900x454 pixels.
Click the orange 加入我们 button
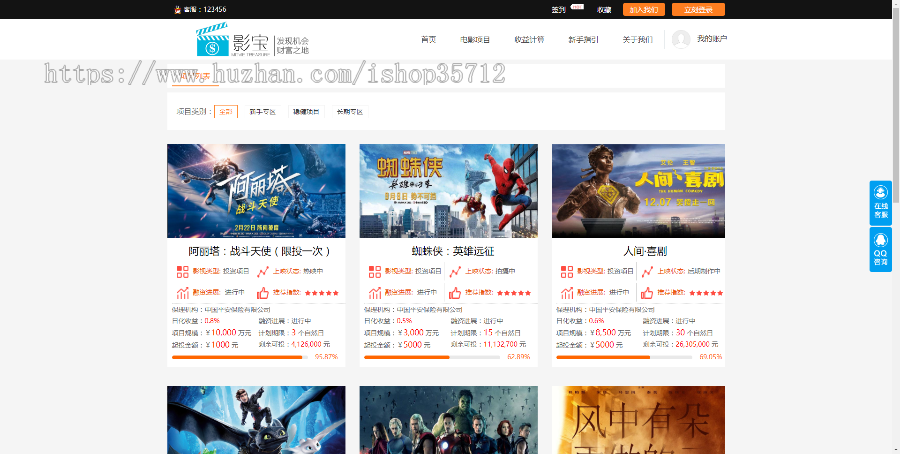click(644, 10)
